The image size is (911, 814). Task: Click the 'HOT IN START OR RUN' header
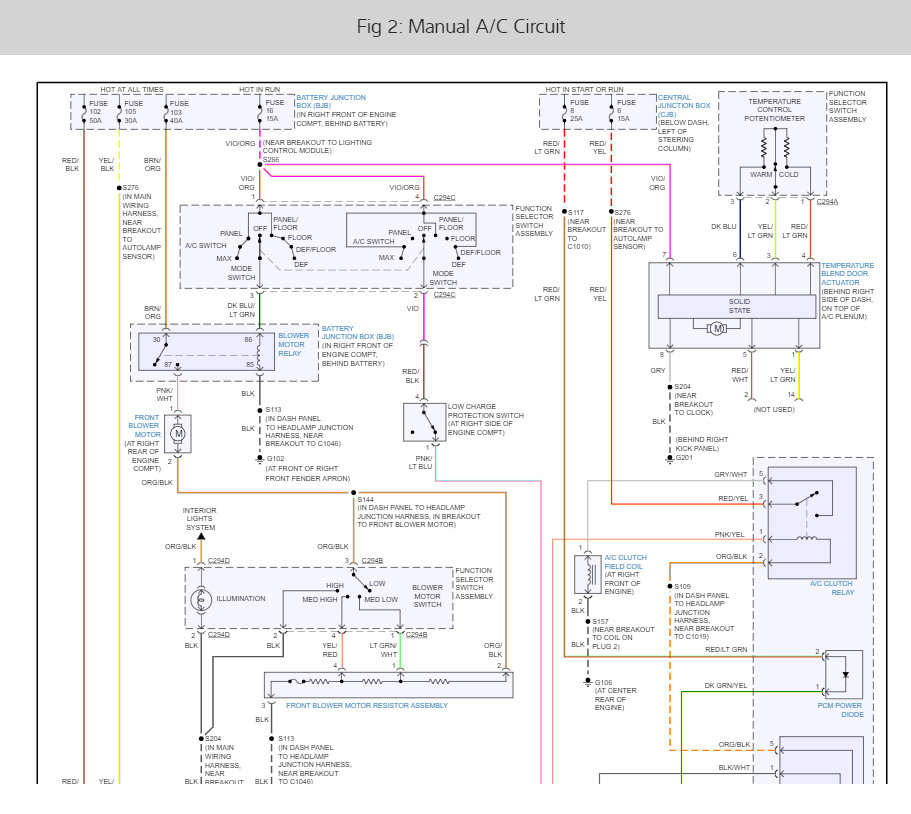click(x=584, y=89)
